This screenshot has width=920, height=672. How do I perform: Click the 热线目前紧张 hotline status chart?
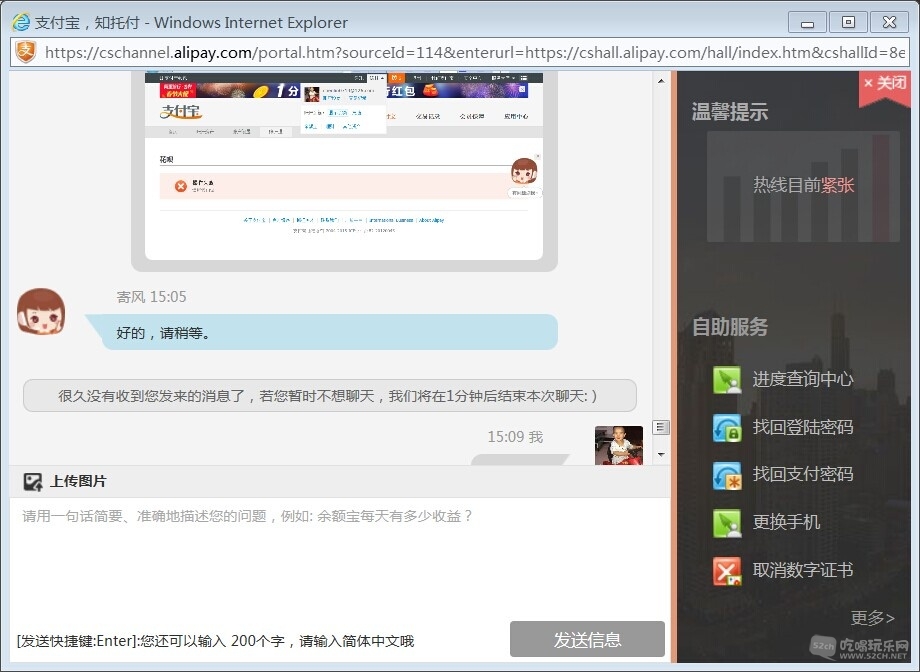(x=803, y=186)
